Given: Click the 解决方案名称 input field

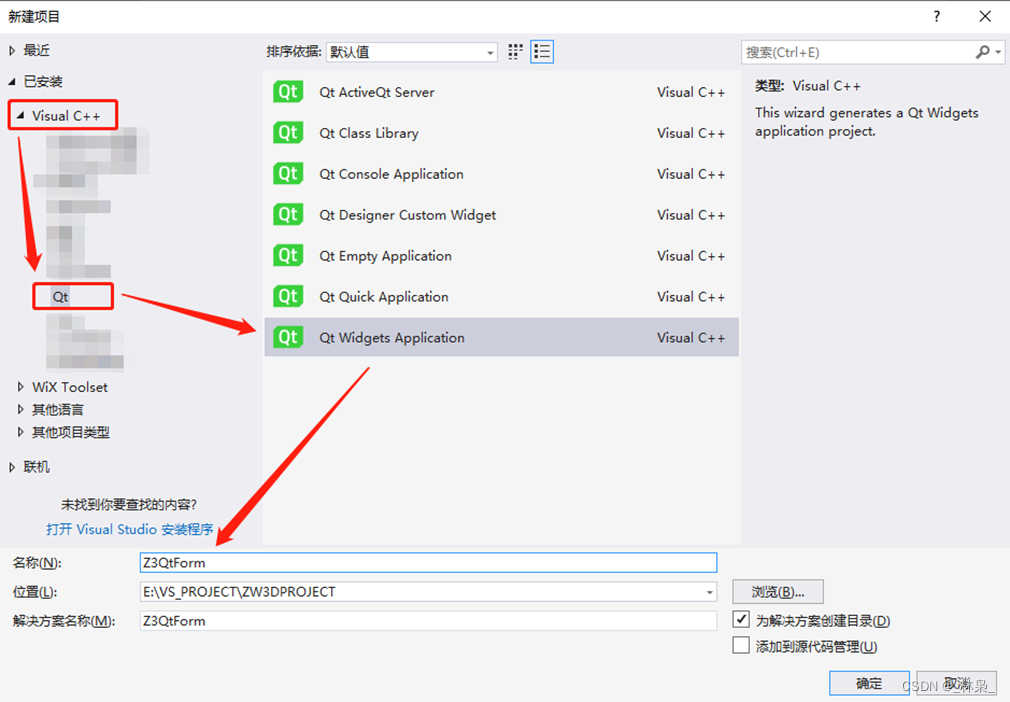Looking at the screenshot, I should (x=428, y=621).
